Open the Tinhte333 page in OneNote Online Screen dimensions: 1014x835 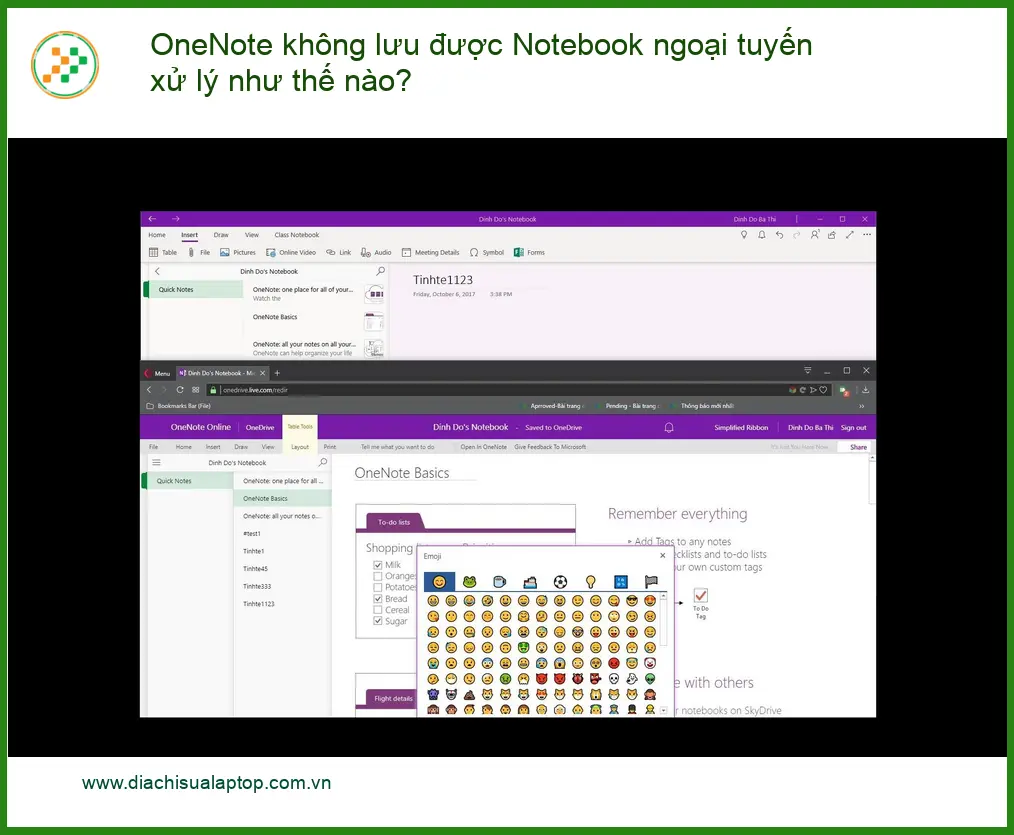[x=257, y=586]
